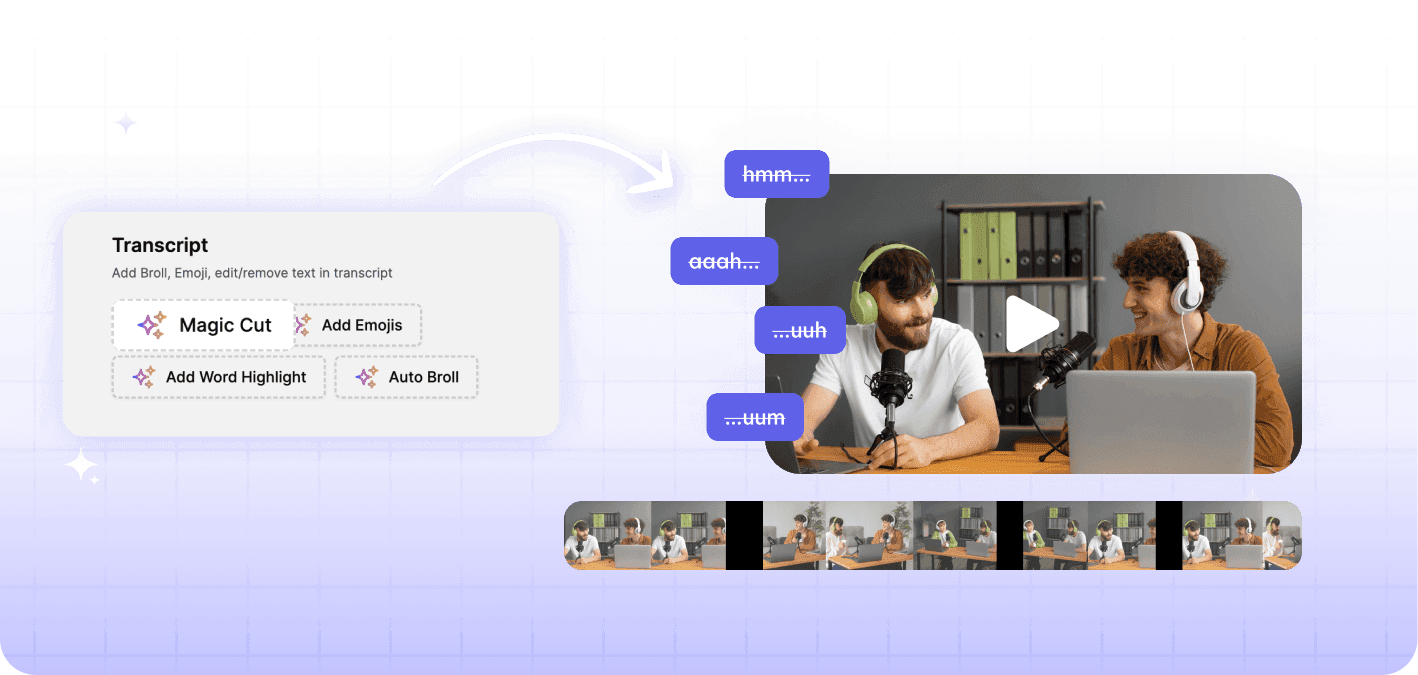
Task: Choose Add Word Highlight
Action: [219, 377]
